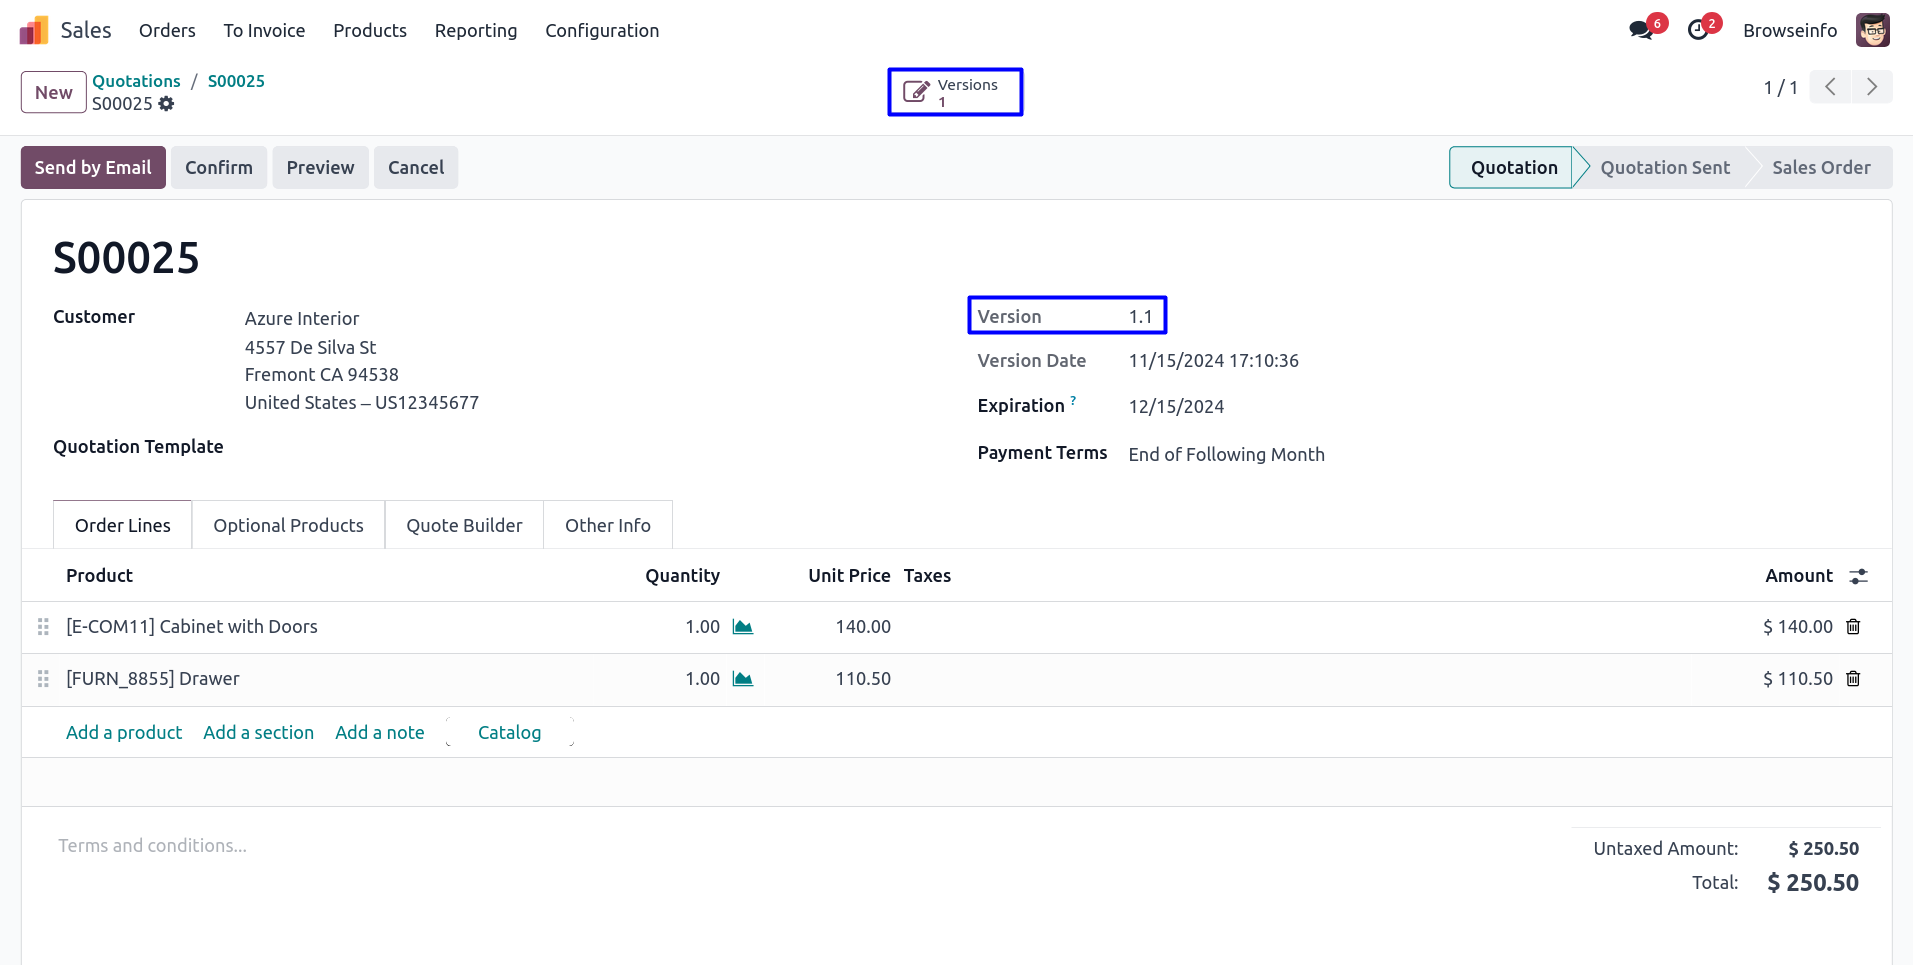Delete the Drawer order line

(x=1853, y=679)
